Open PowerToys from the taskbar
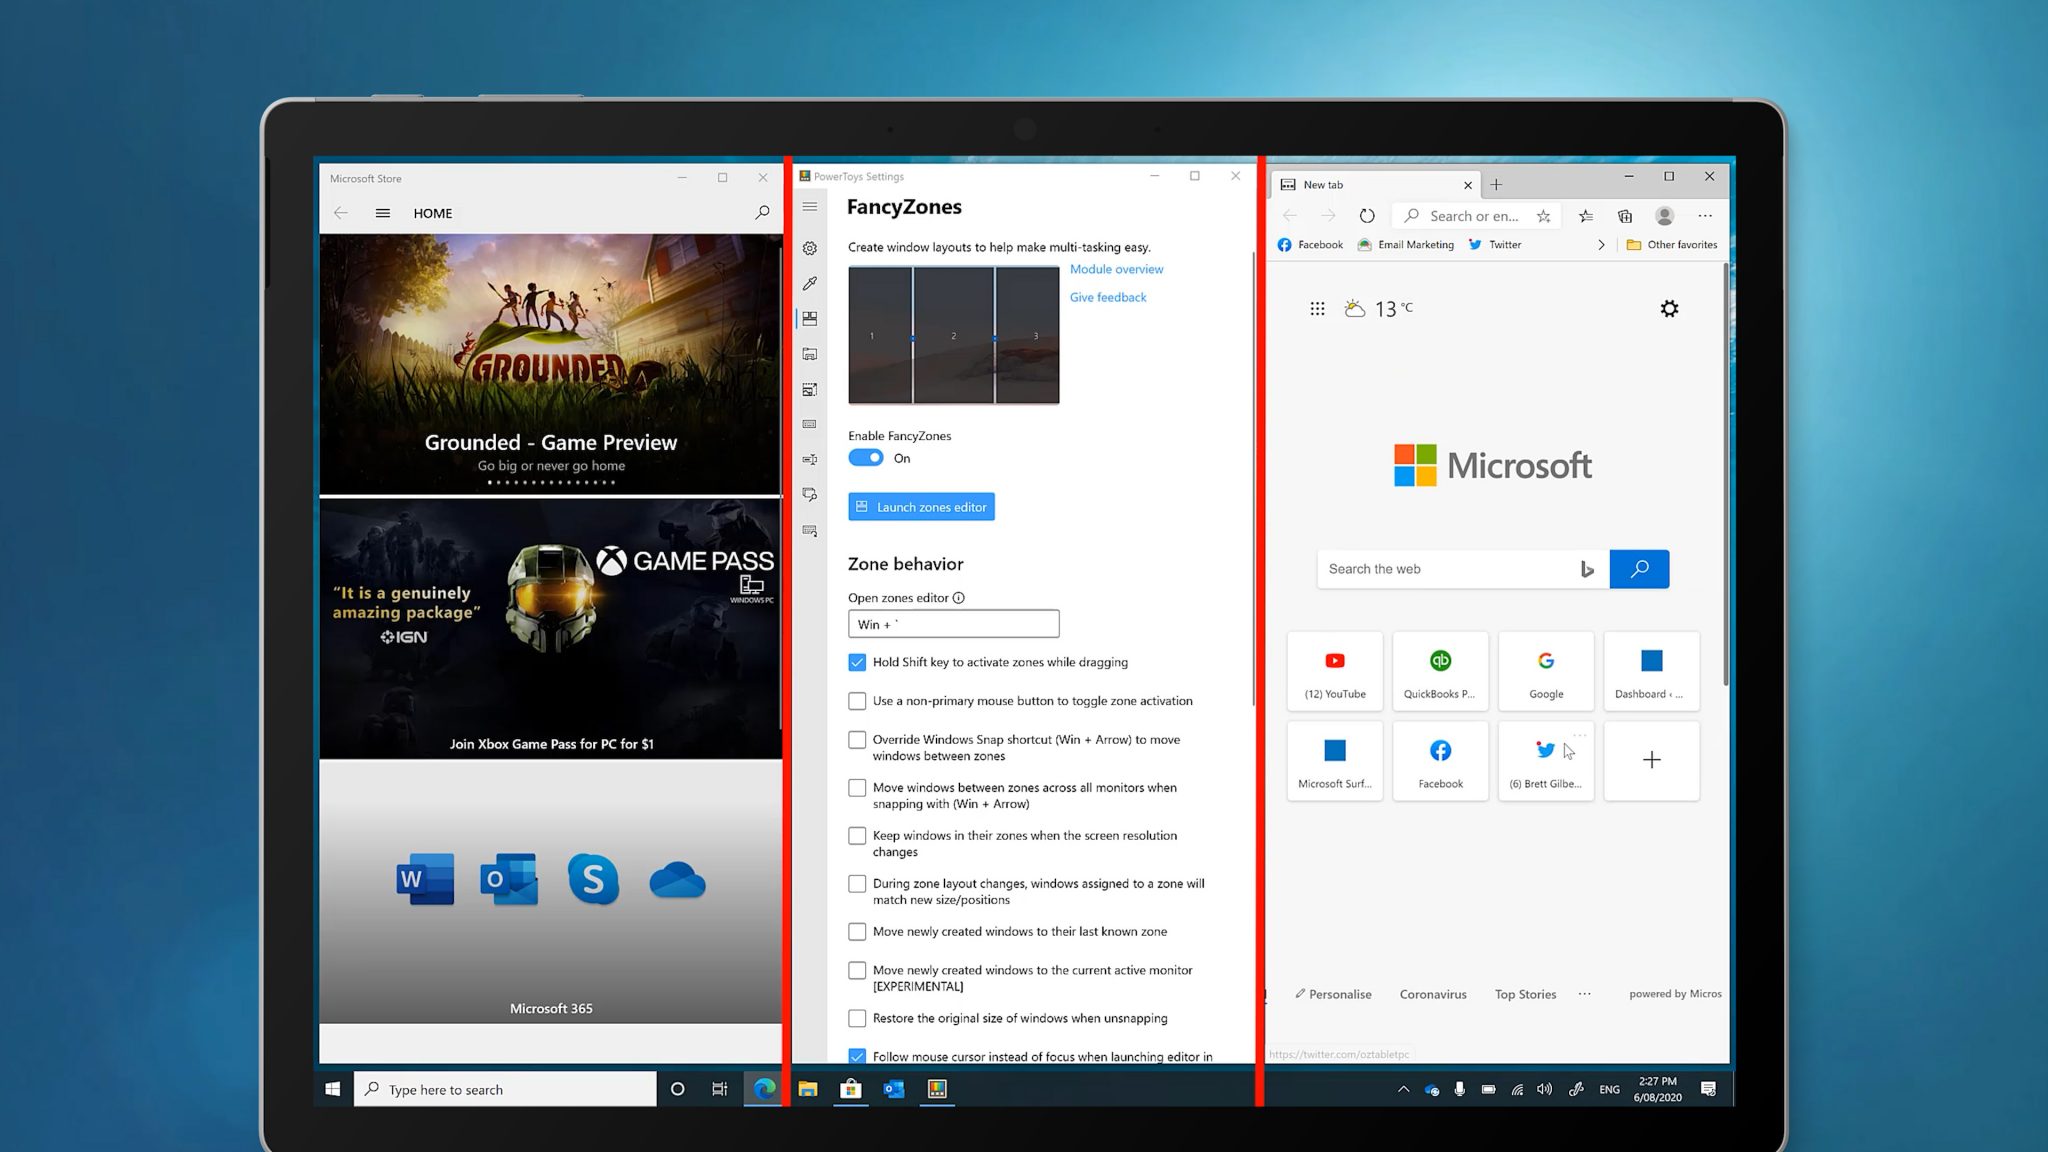Viewport: 2048px width, 1152px height. coord(937,1089)
